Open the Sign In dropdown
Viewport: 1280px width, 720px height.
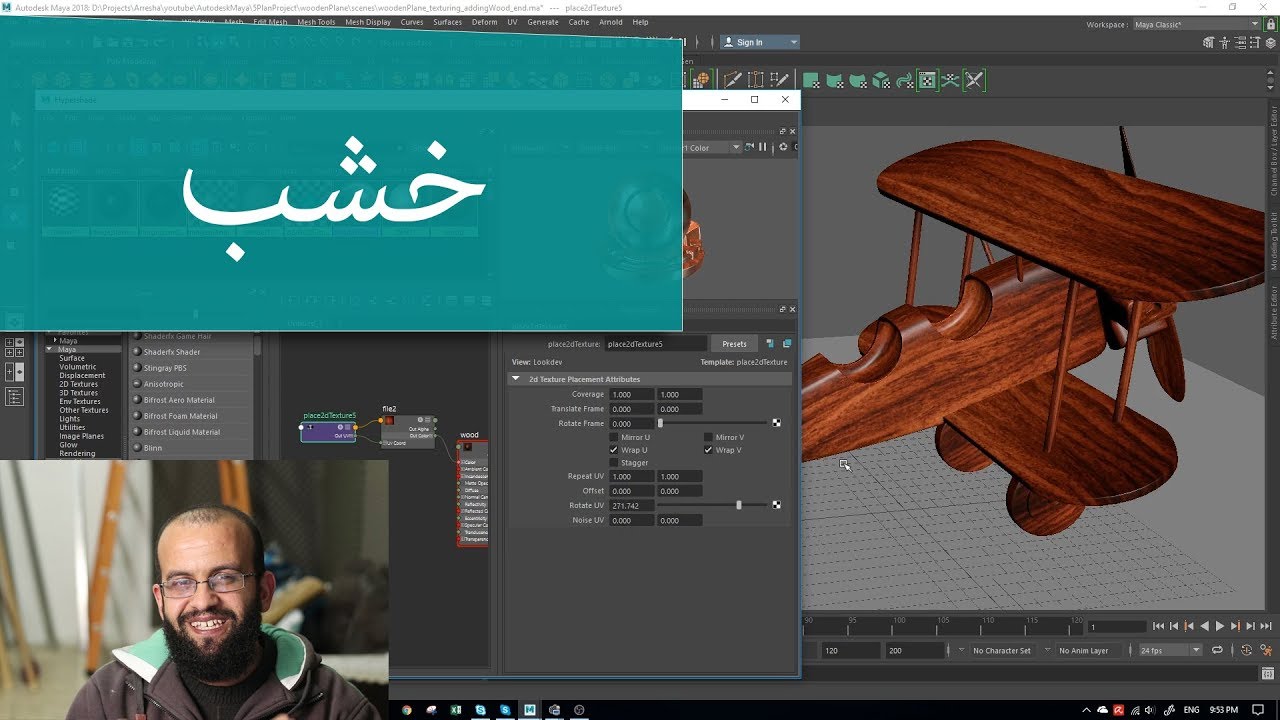(x=760, y=42)
